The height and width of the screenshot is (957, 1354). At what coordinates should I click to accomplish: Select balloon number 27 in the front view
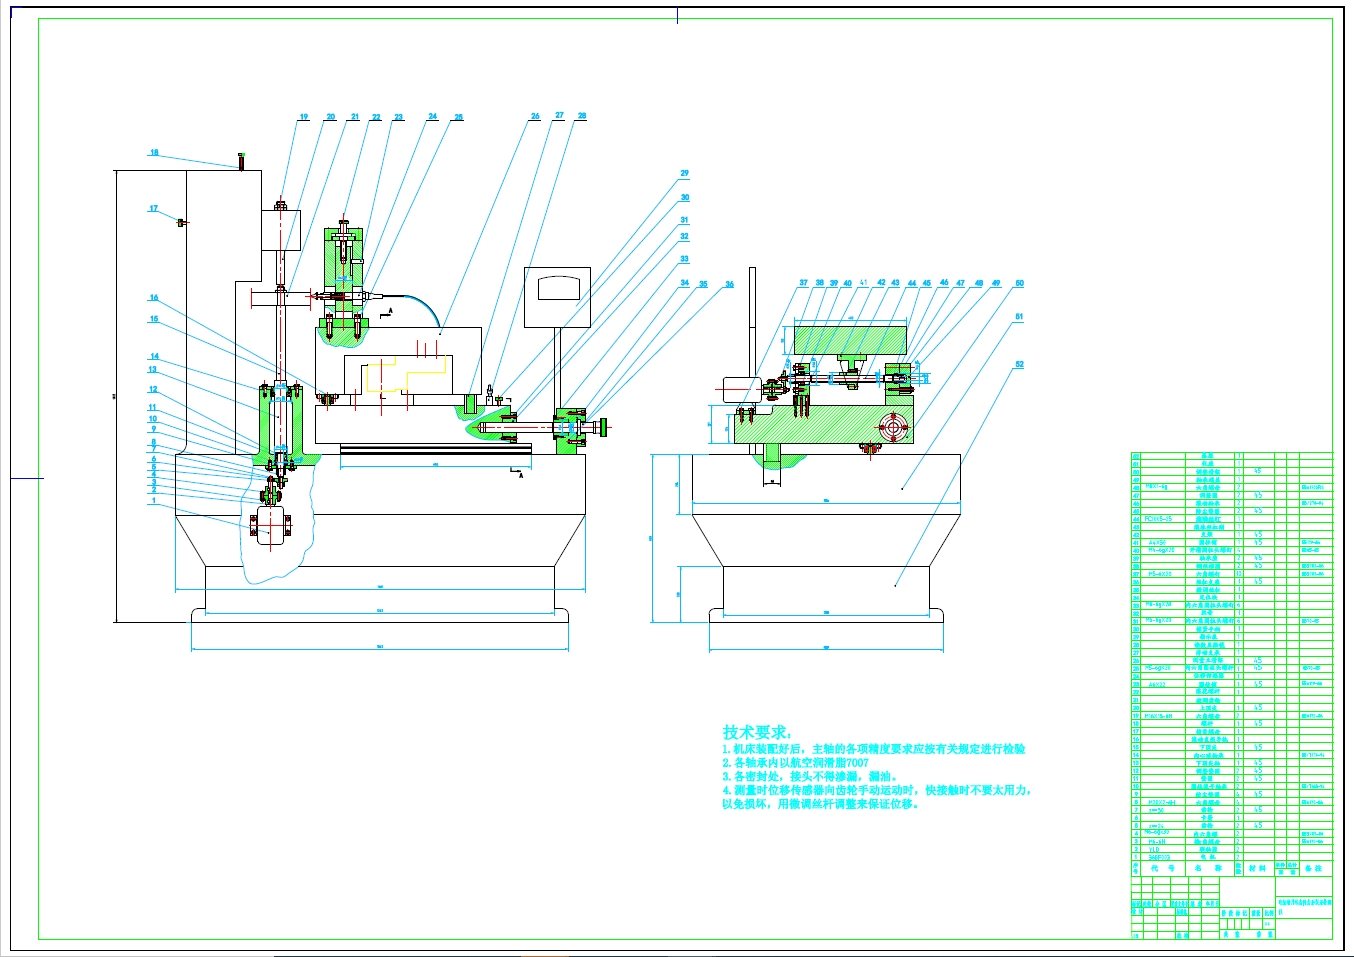559,115
